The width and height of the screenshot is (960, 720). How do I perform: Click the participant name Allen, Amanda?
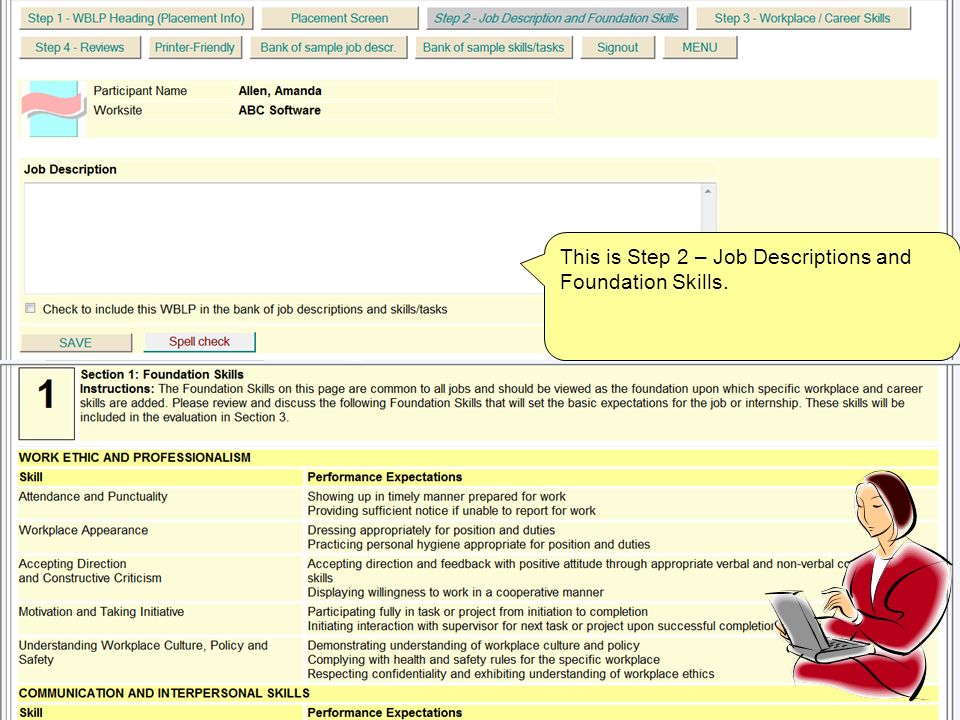click(x=280, y=91)
